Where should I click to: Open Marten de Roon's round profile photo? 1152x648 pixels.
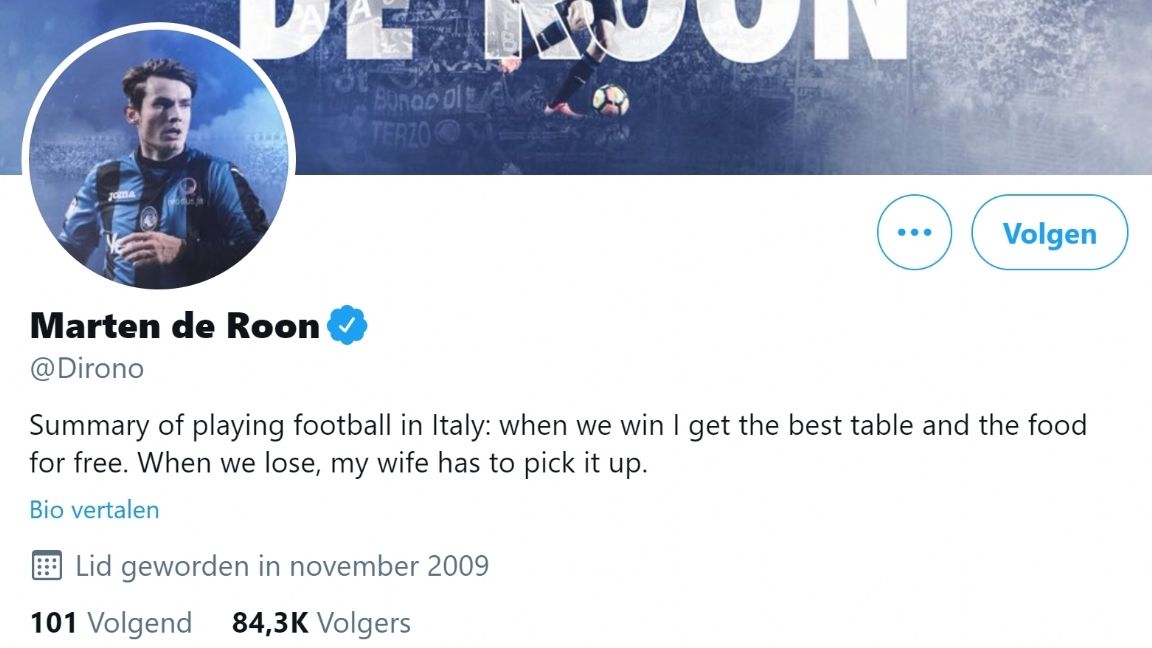point(158,160)
